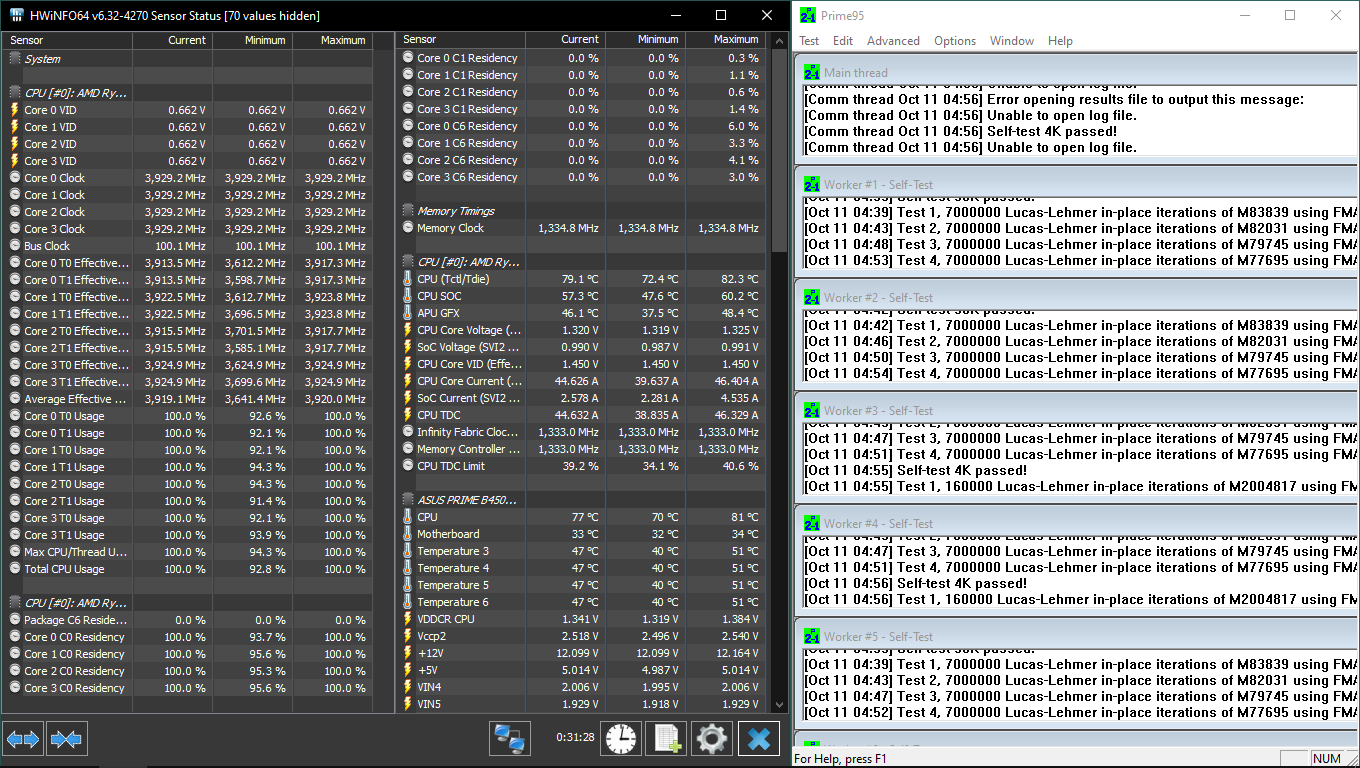This screenshot has height=768, width=1360.
Task: Start logging with the document plus icon
Action: (666, 739)
